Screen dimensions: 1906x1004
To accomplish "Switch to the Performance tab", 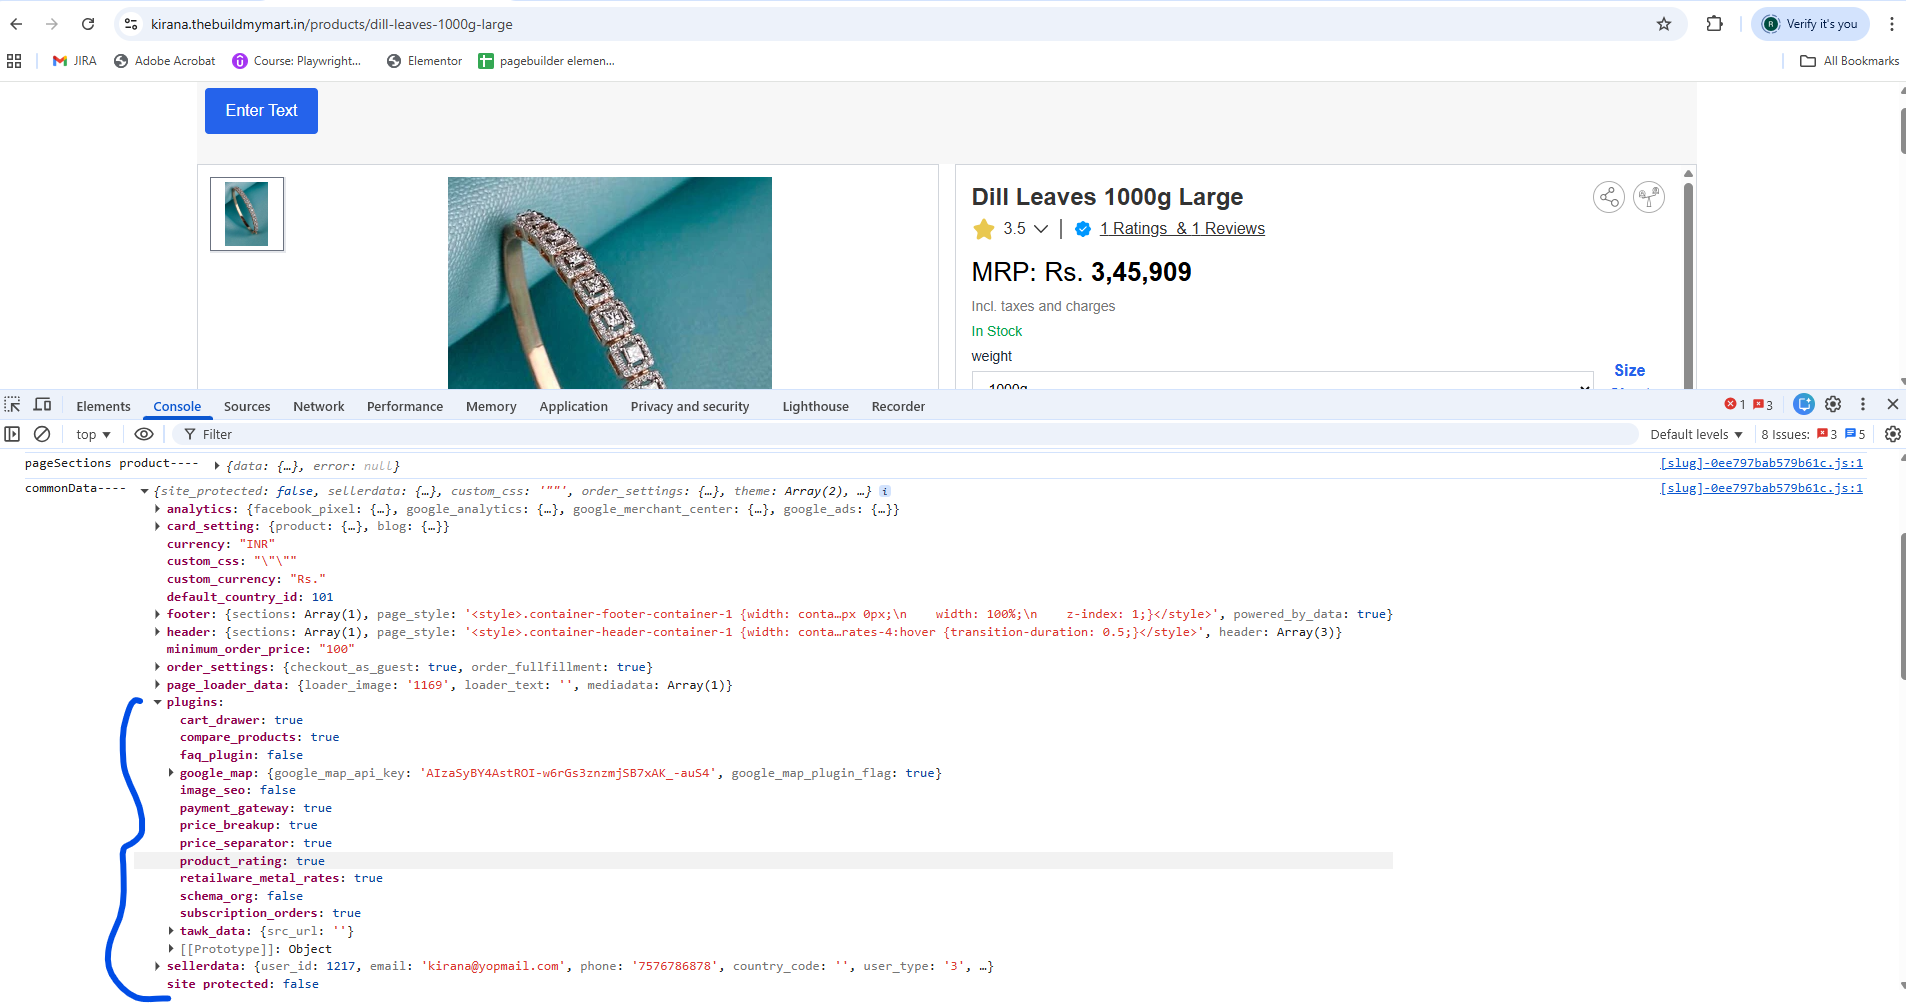I will pos(405,407).
